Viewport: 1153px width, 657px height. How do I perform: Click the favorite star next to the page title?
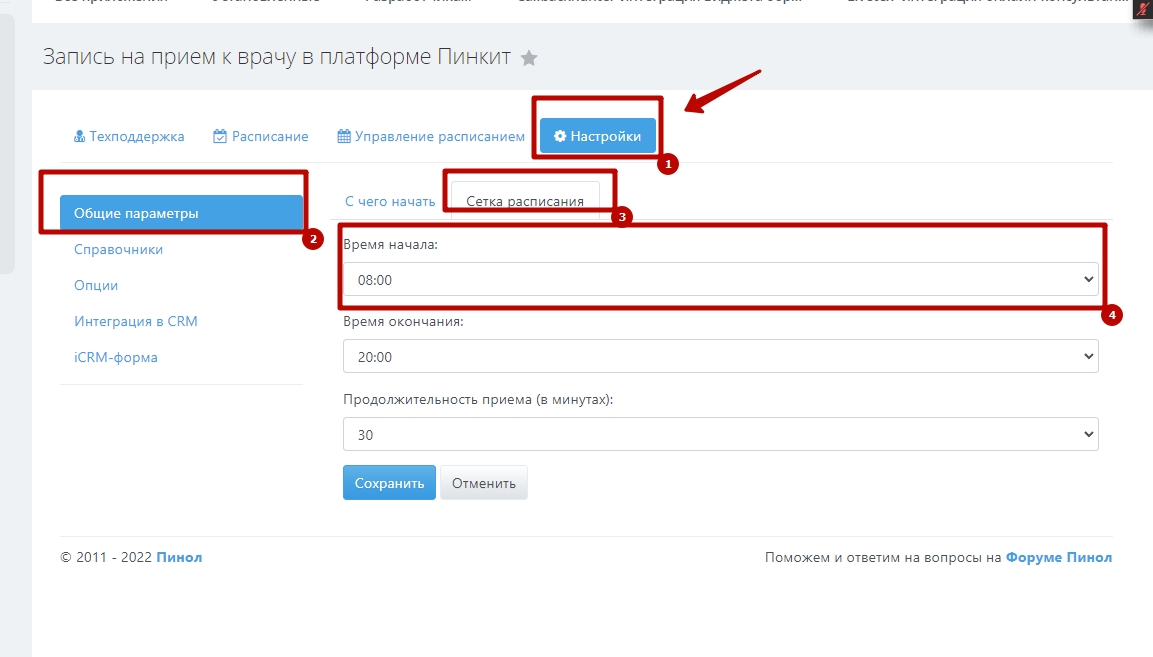pyautogui.click(x=529, y=58)
